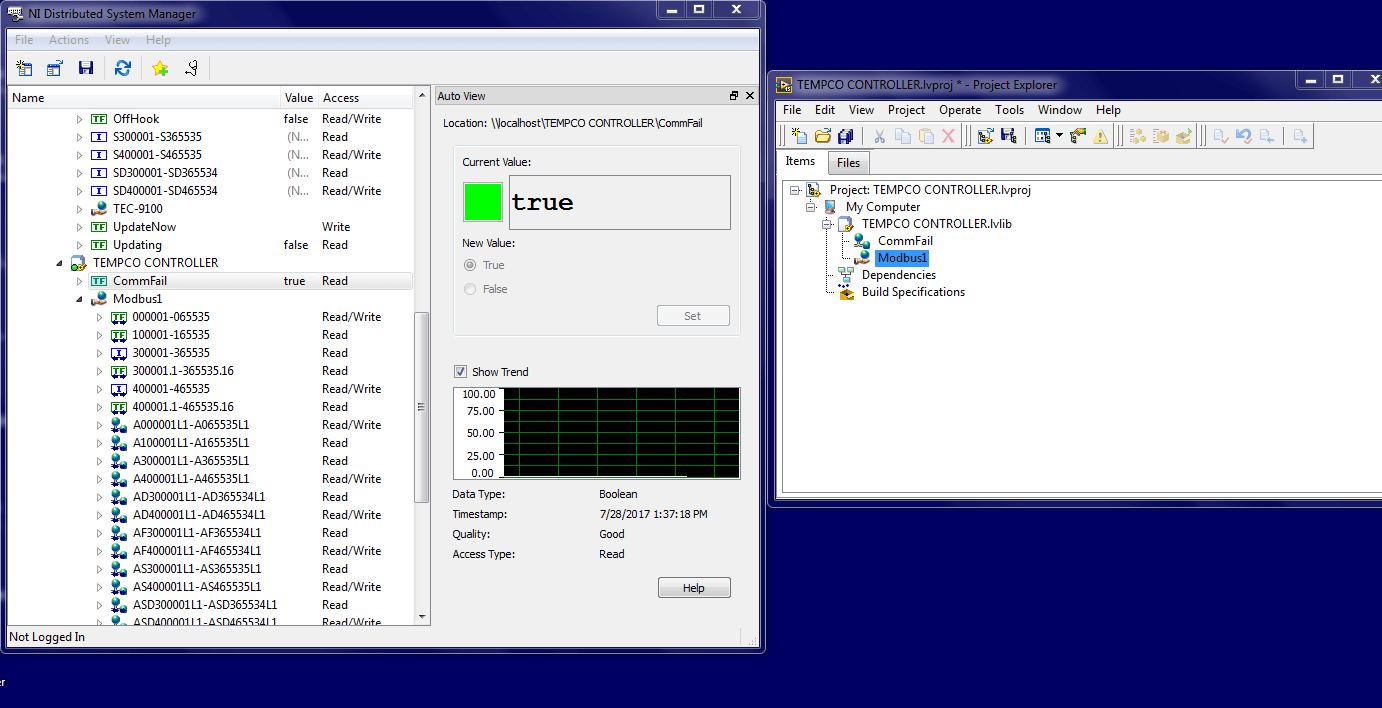Click the Cut scissors icon in Project Explorer

coord(880,136)
